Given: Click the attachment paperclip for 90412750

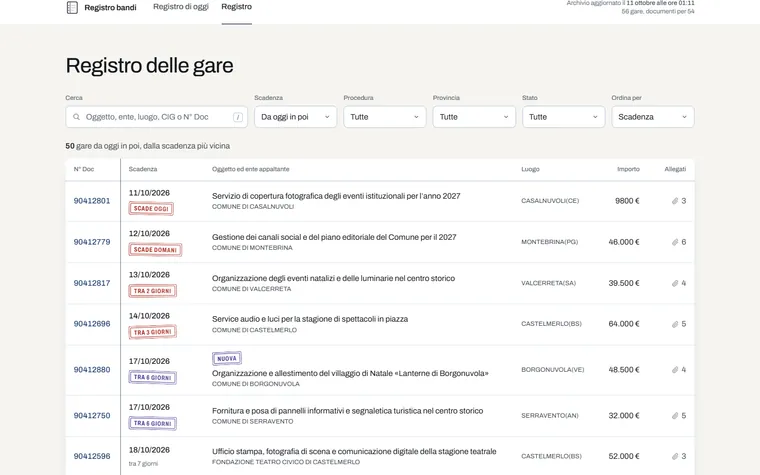Looking at the screenshot, I should tap(675, 415).
